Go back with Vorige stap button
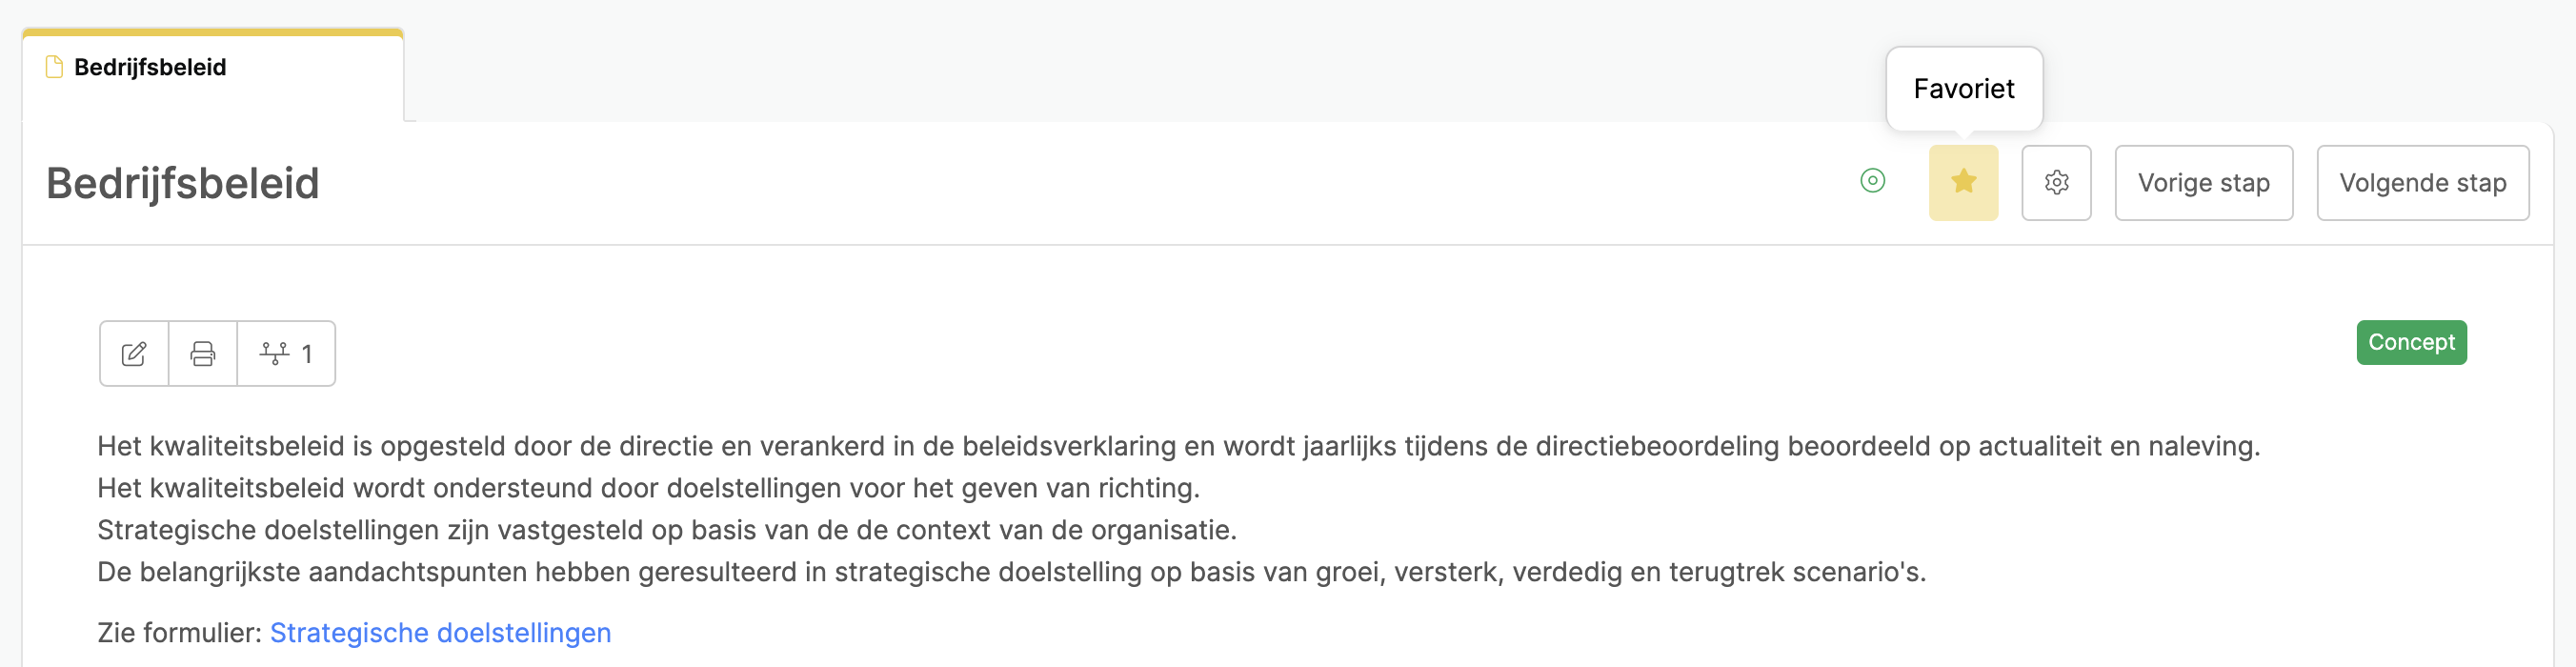This screenshot has height=667, width=2576. [2203, 183]
